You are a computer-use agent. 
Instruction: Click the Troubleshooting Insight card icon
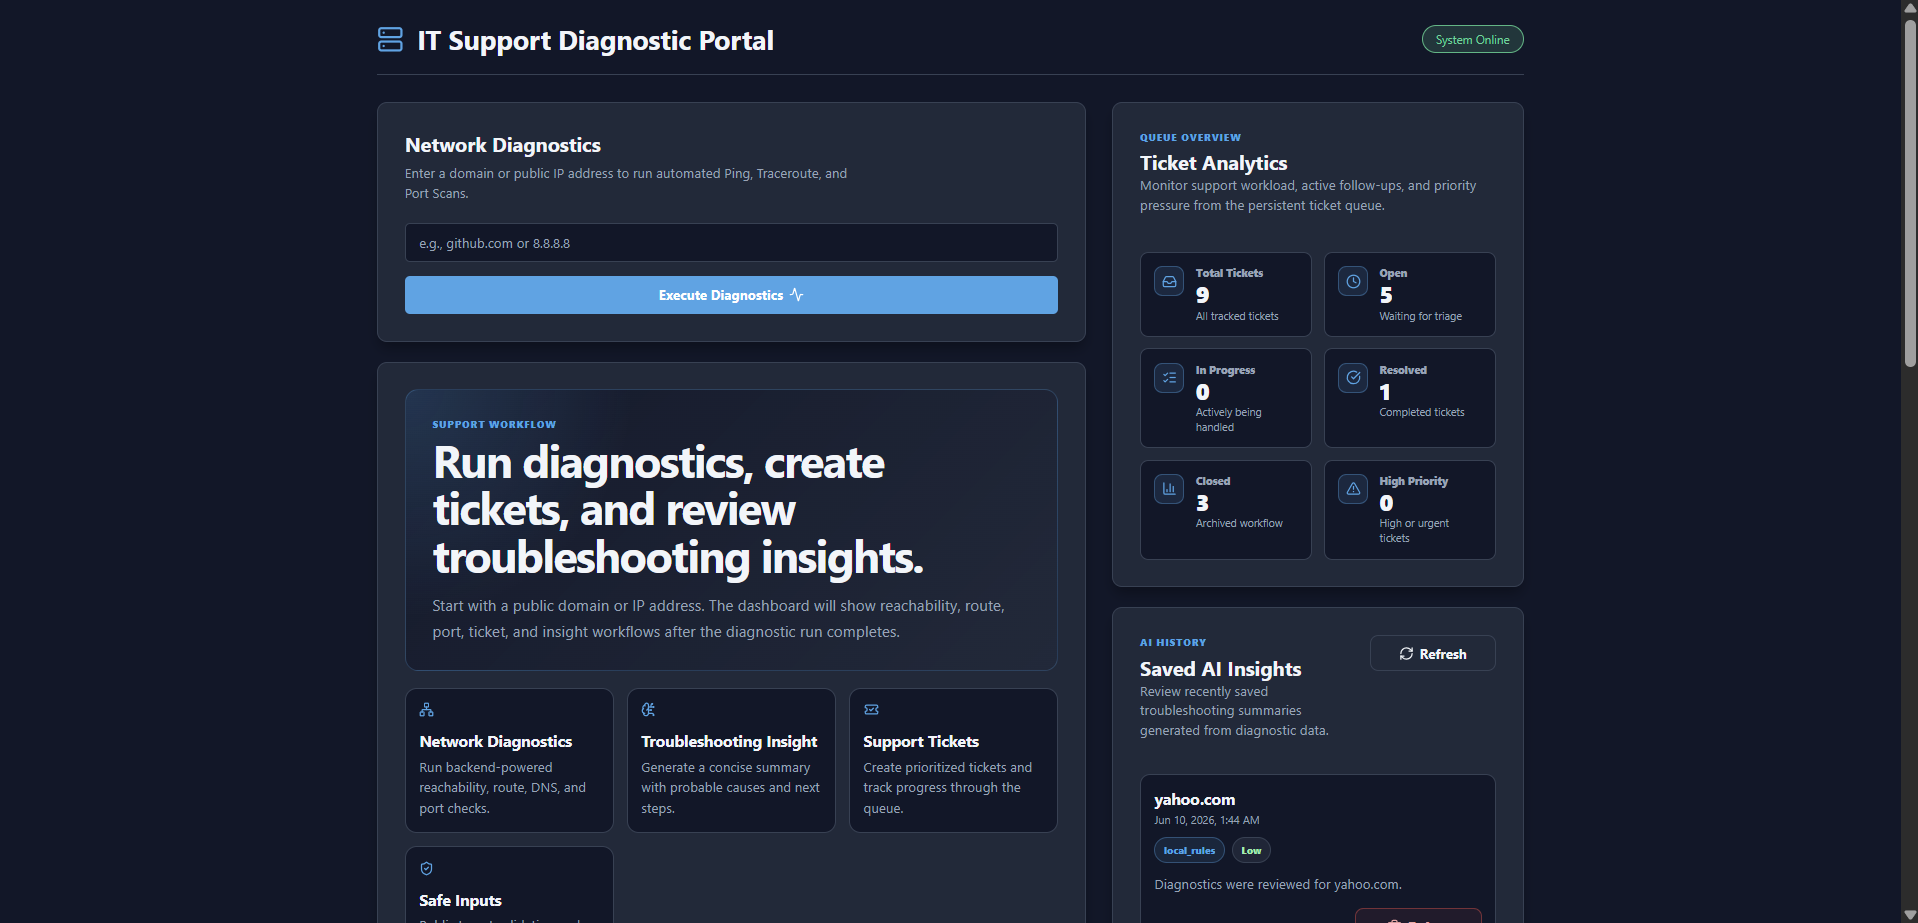tap(649, 710)
